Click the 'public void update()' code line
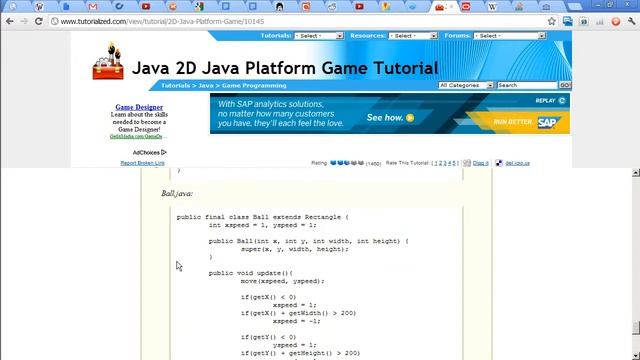This screenshot has height=360, width=640. click(250, 273)
